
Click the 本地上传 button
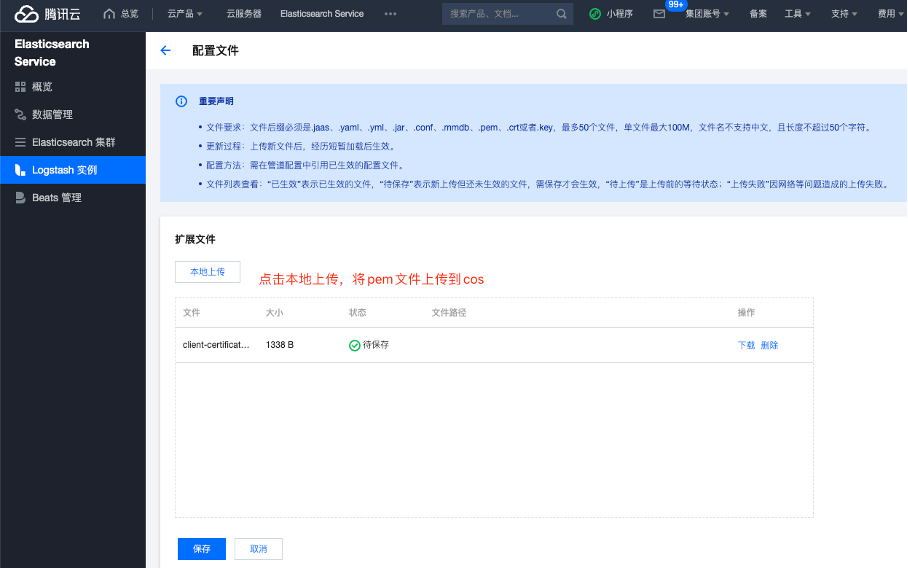coord(207,272)
